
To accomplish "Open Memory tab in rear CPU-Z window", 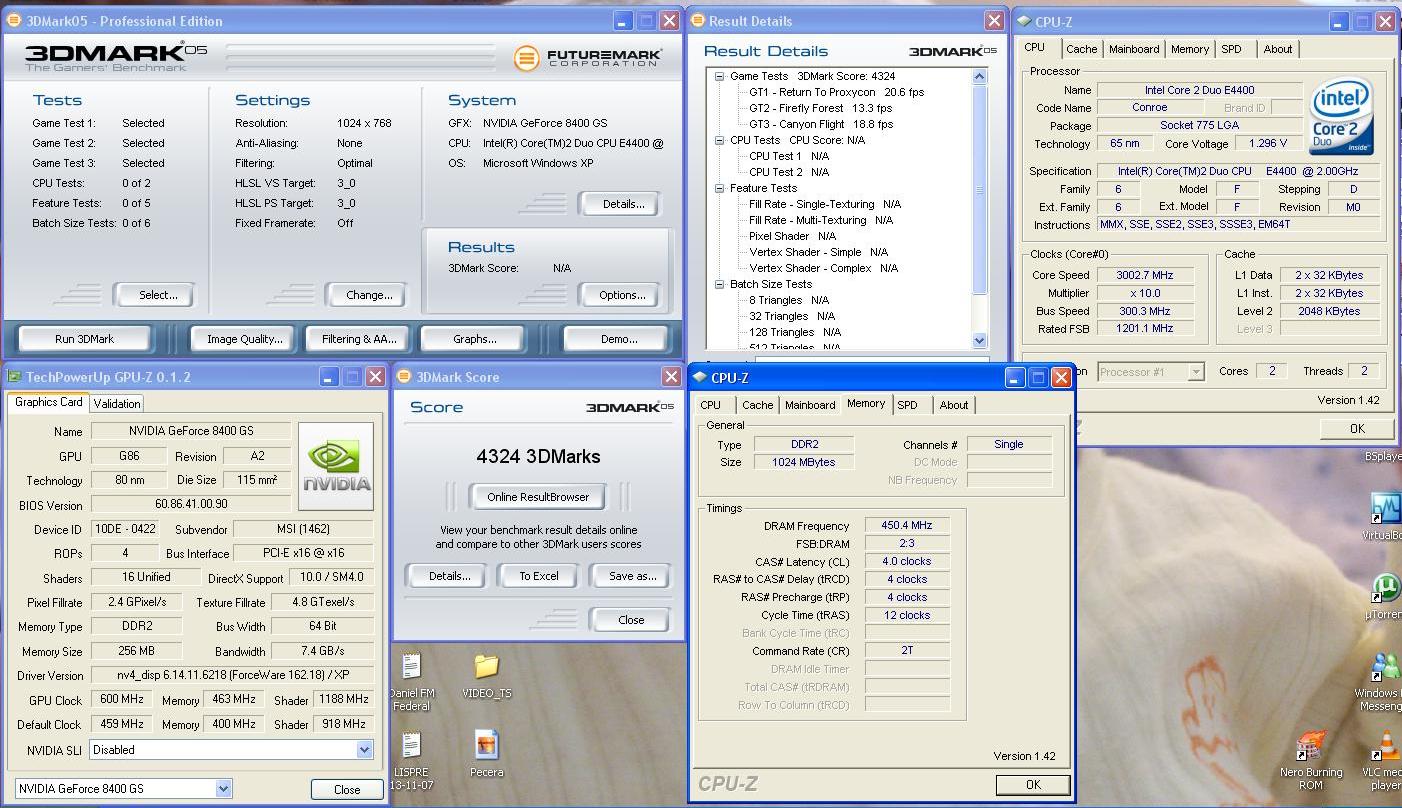I will [1189, 49].
